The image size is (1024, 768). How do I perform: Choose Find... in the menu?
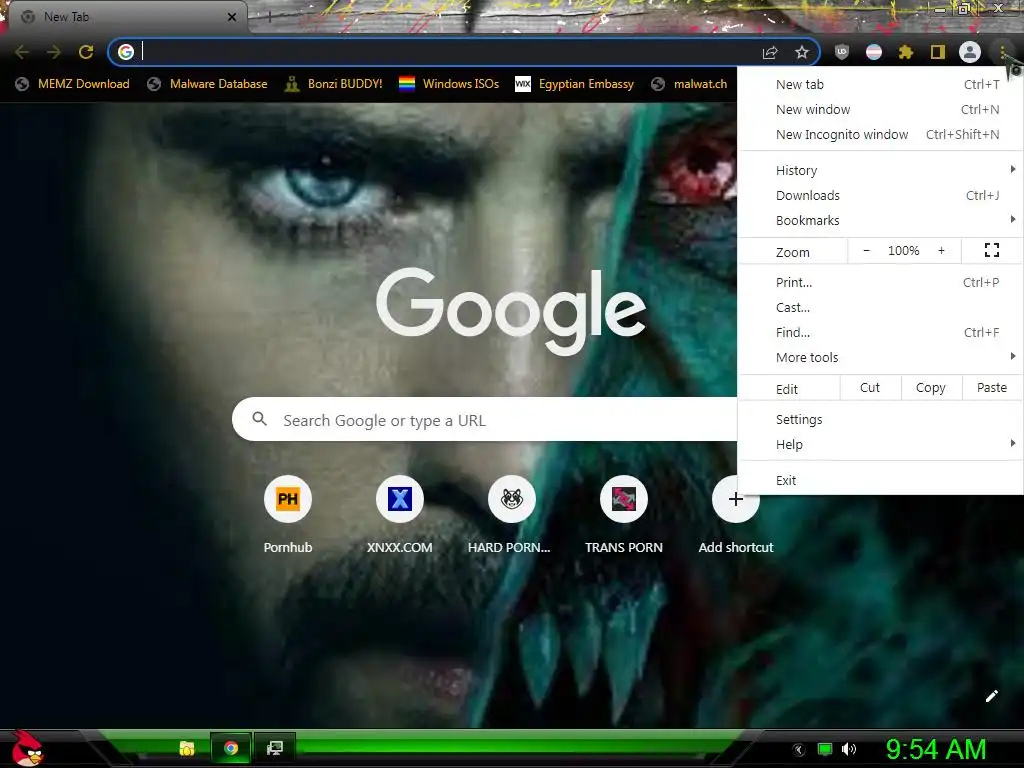[881, 332]
